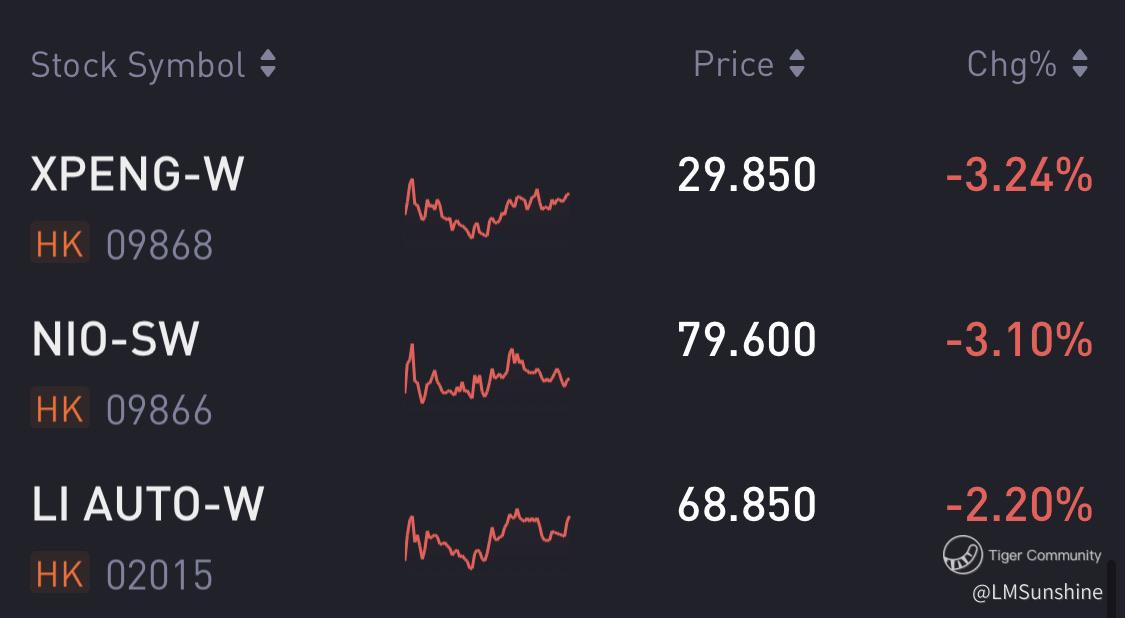The width and height of the screenshot is (1125, 618).
Task: Click the Tiger Community logo icon
Action: click(x=962, y=554)
